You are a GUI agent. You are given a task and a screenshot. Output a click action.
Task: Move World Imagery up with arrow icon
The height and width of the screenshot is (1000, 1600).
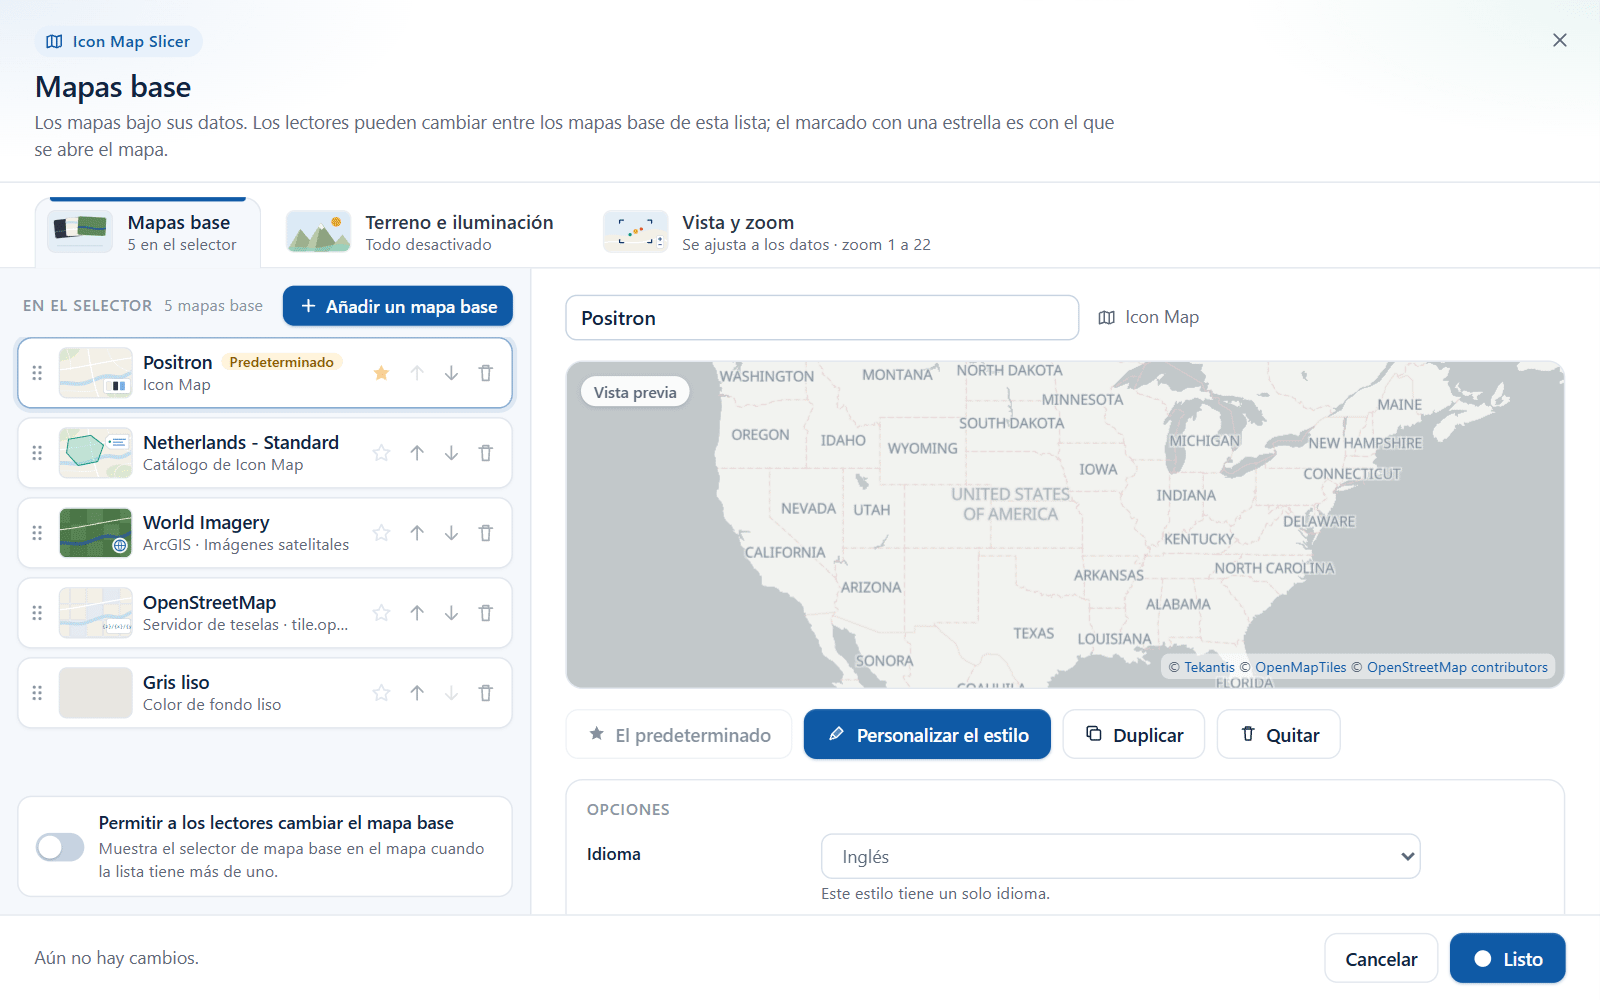pyautogui.click(x=417, y=533)
